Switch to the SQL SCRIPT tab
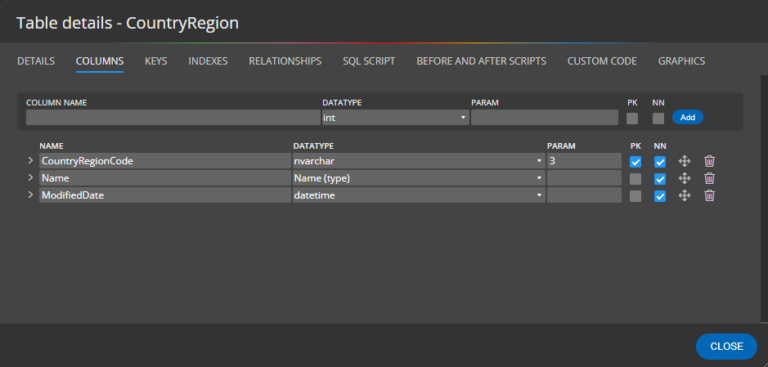The width and height of the screenshot is (768, 367). pos(369,61)
